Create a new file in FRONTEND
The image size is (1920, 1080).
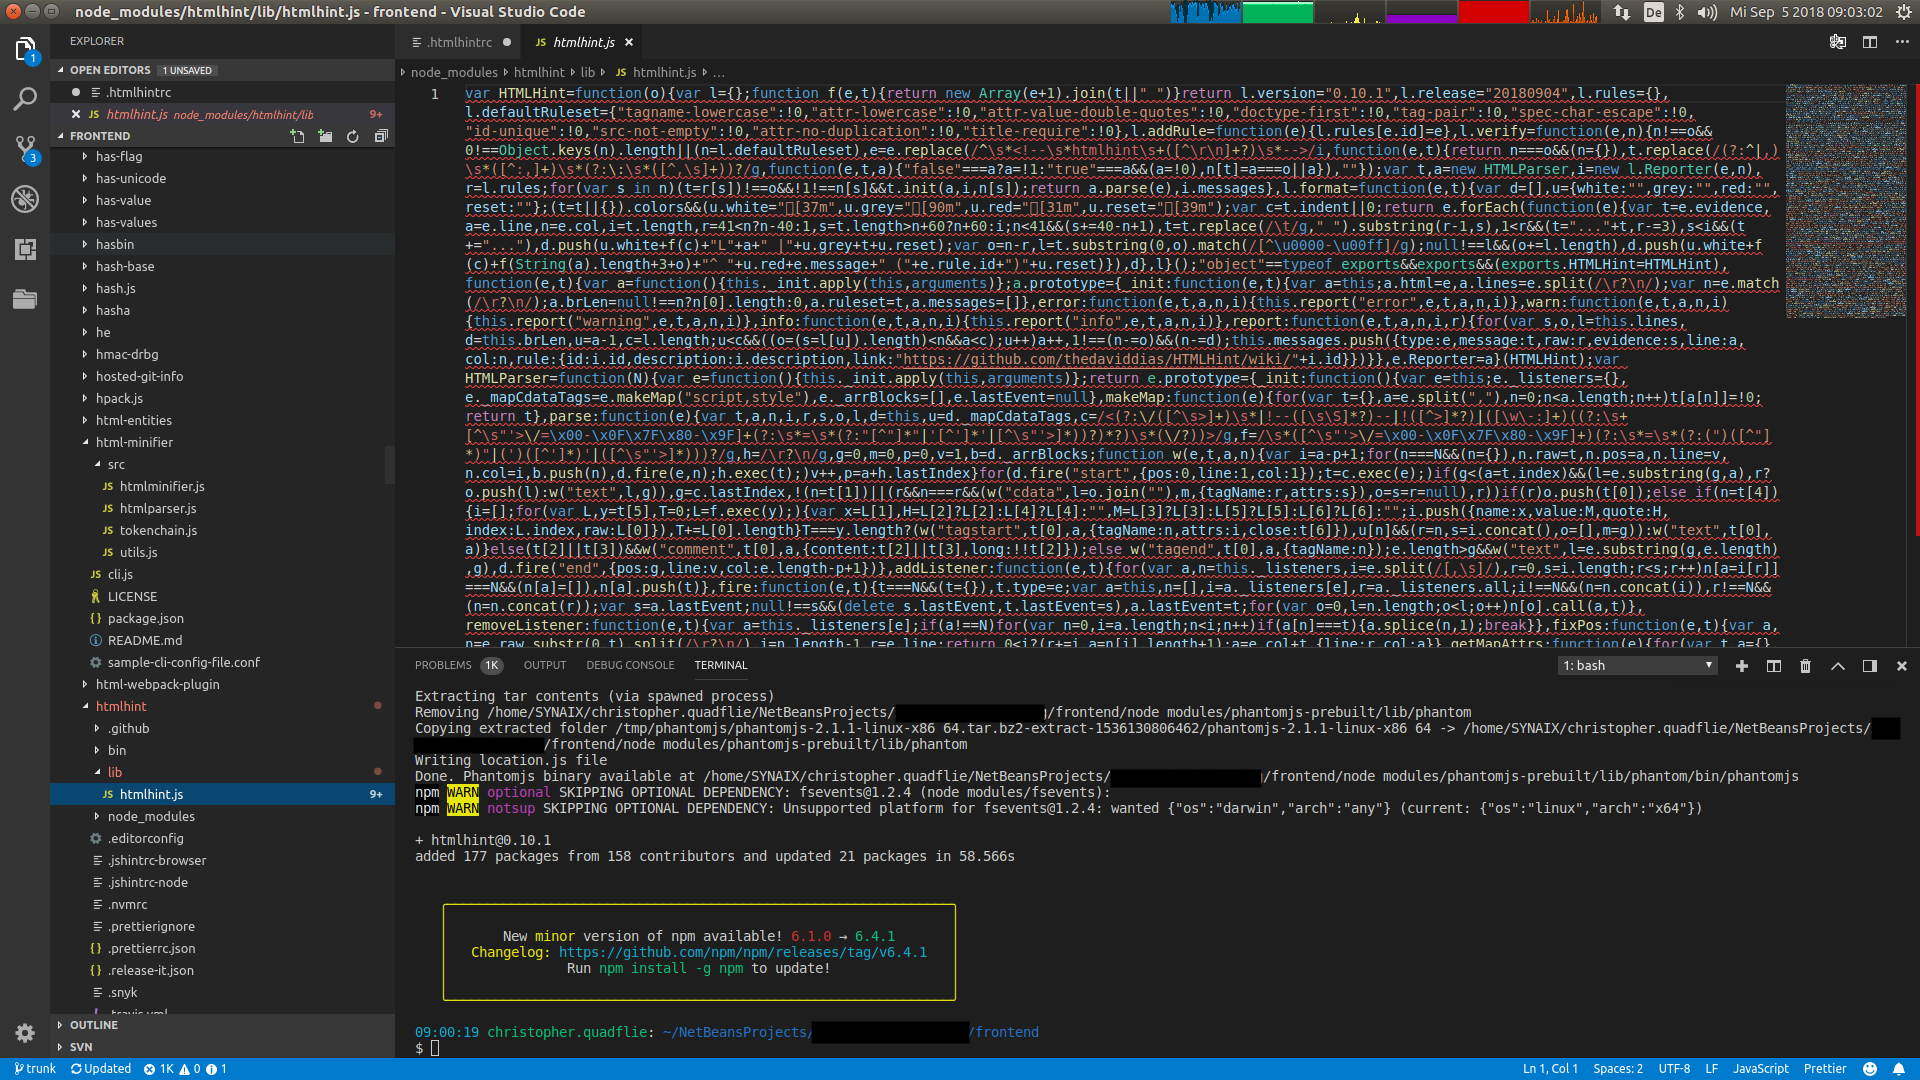click(297, 136)
